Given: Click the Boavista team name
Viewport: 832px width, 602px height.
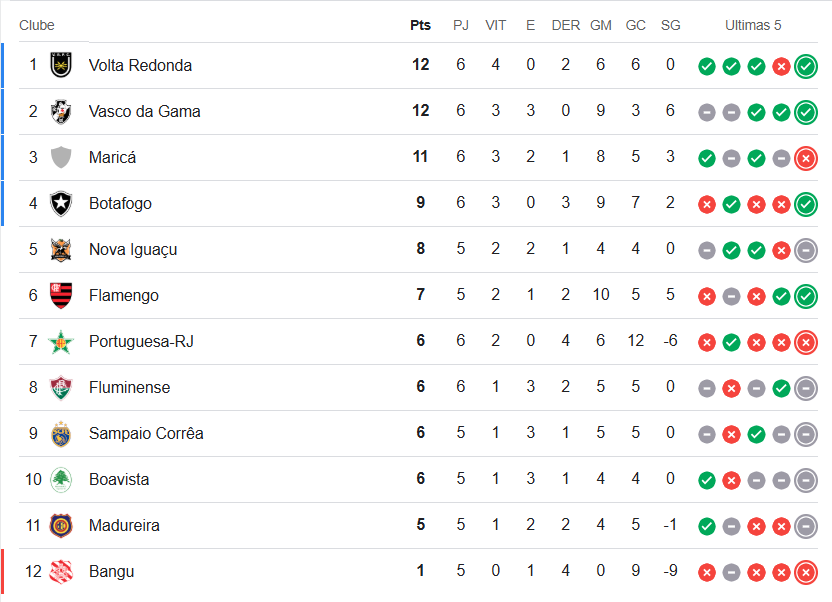Looking at the screenshot, I should point(119,479).
